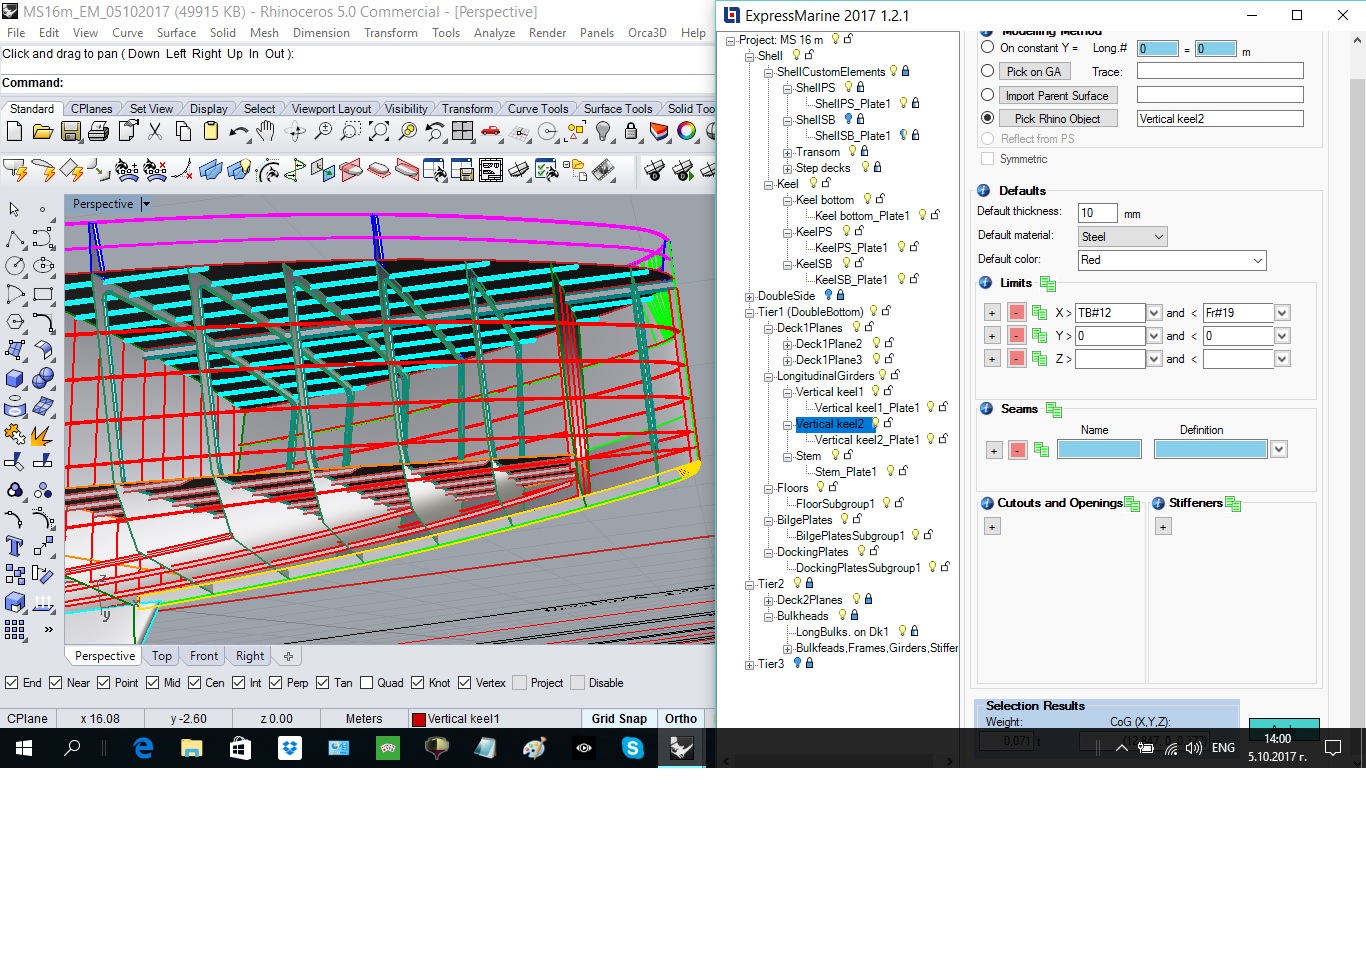Select the Pan hand tool icon
Screen dimensions: 1366x960
click(x=265, y=131)
